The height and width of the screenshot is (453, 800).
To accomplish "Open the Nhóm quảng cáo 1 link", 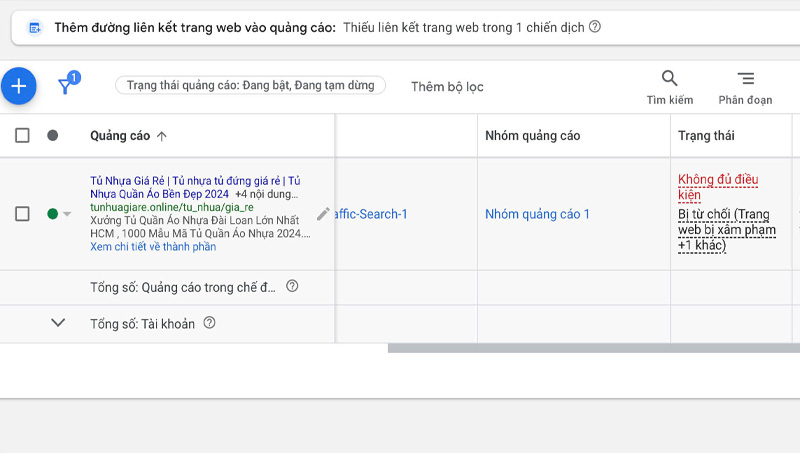I will [x=537, y=214].
